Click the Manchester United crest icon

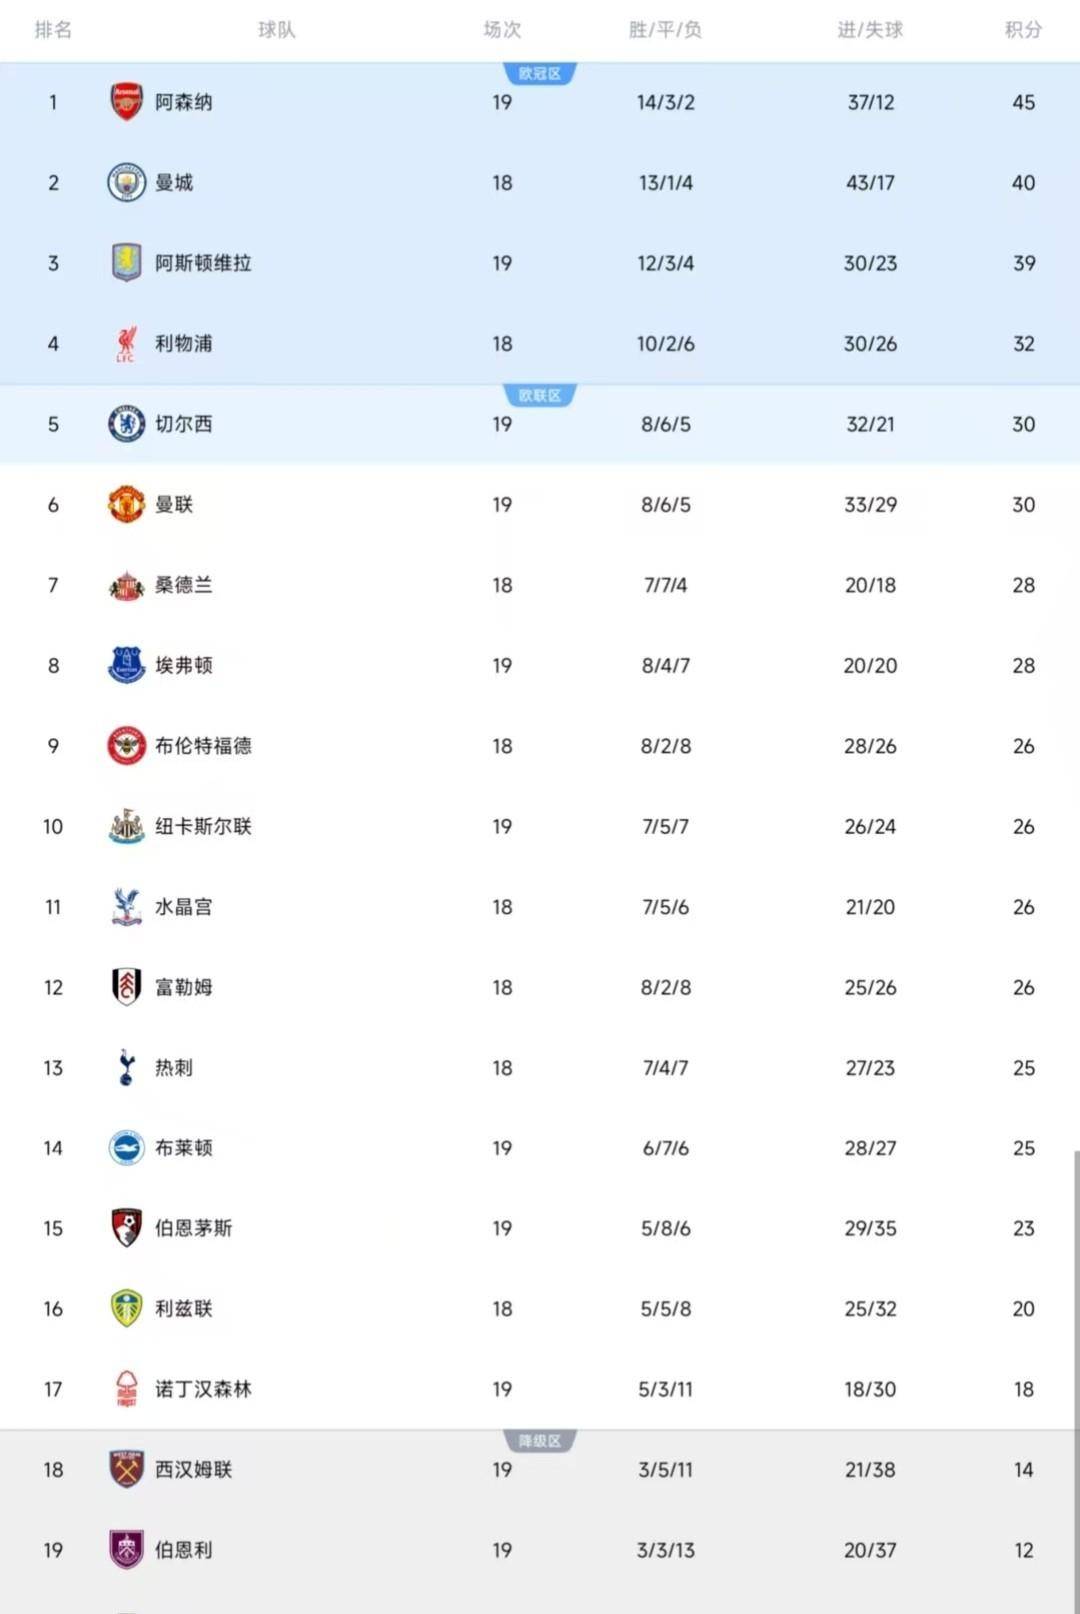[x=126, y=504]
